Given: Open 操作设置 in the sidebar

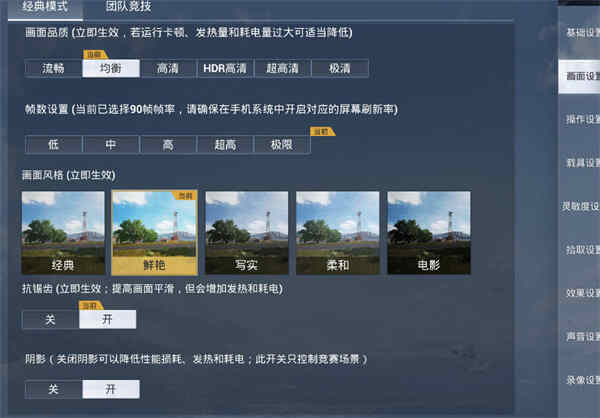Looking at the screenshot, I should coord(579,120).
